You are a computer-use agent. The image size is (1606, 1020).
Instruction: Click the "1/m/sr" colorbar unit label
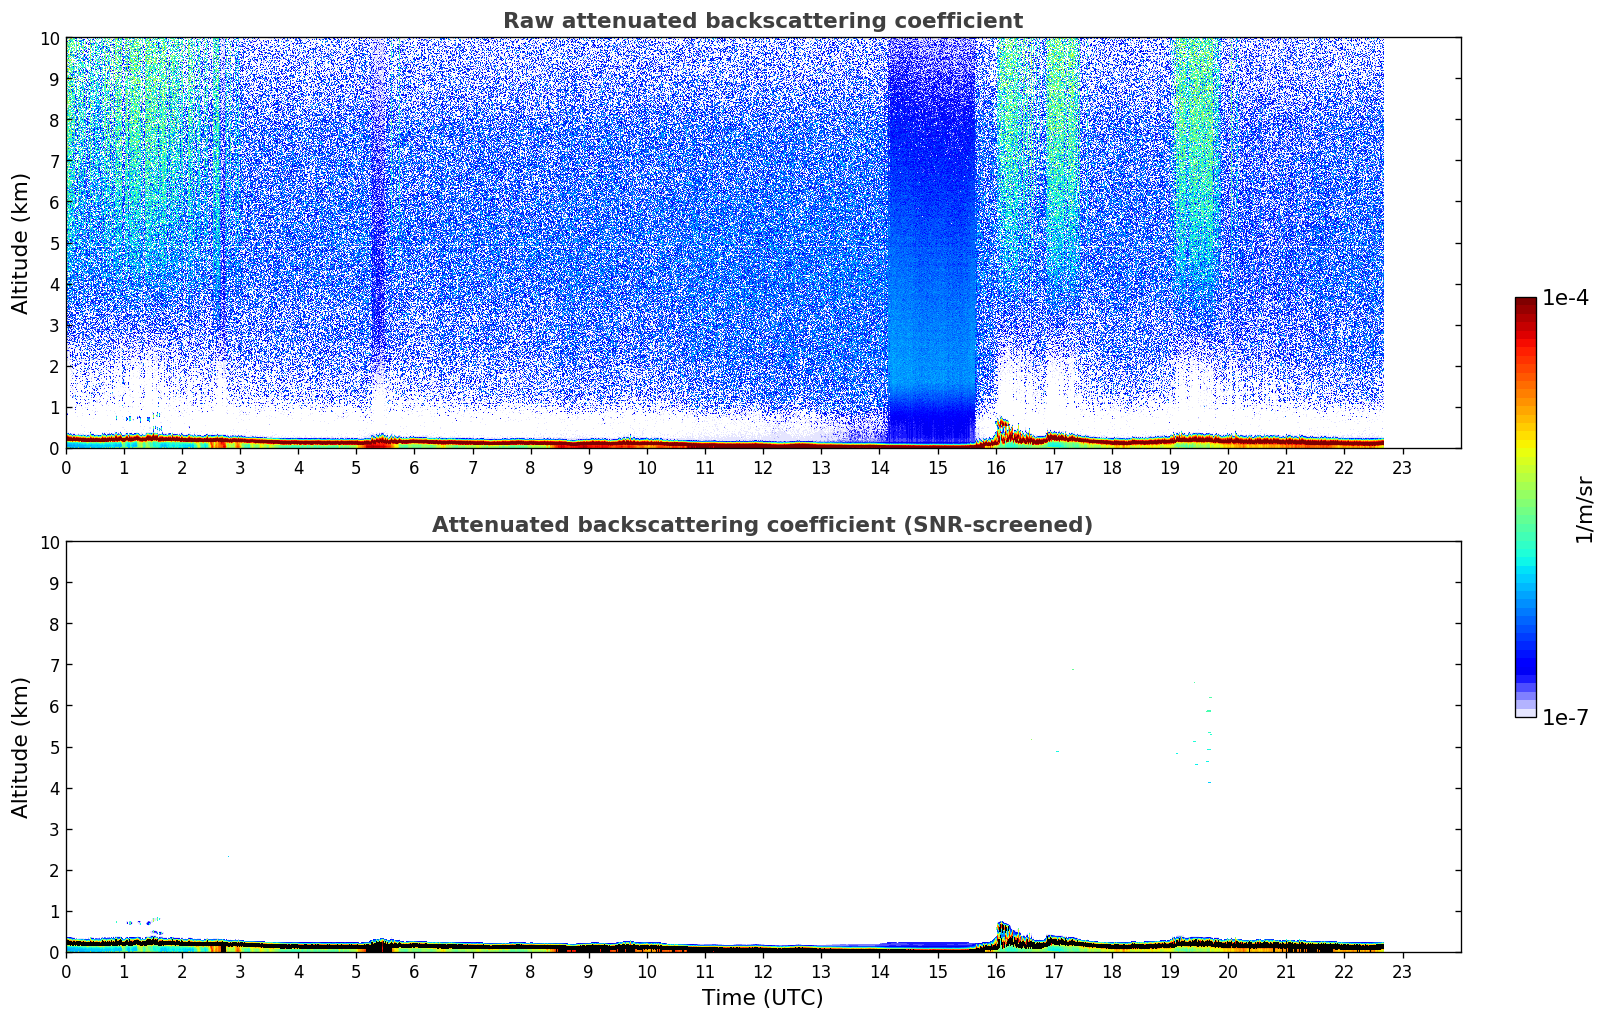tap(1583, 509)
